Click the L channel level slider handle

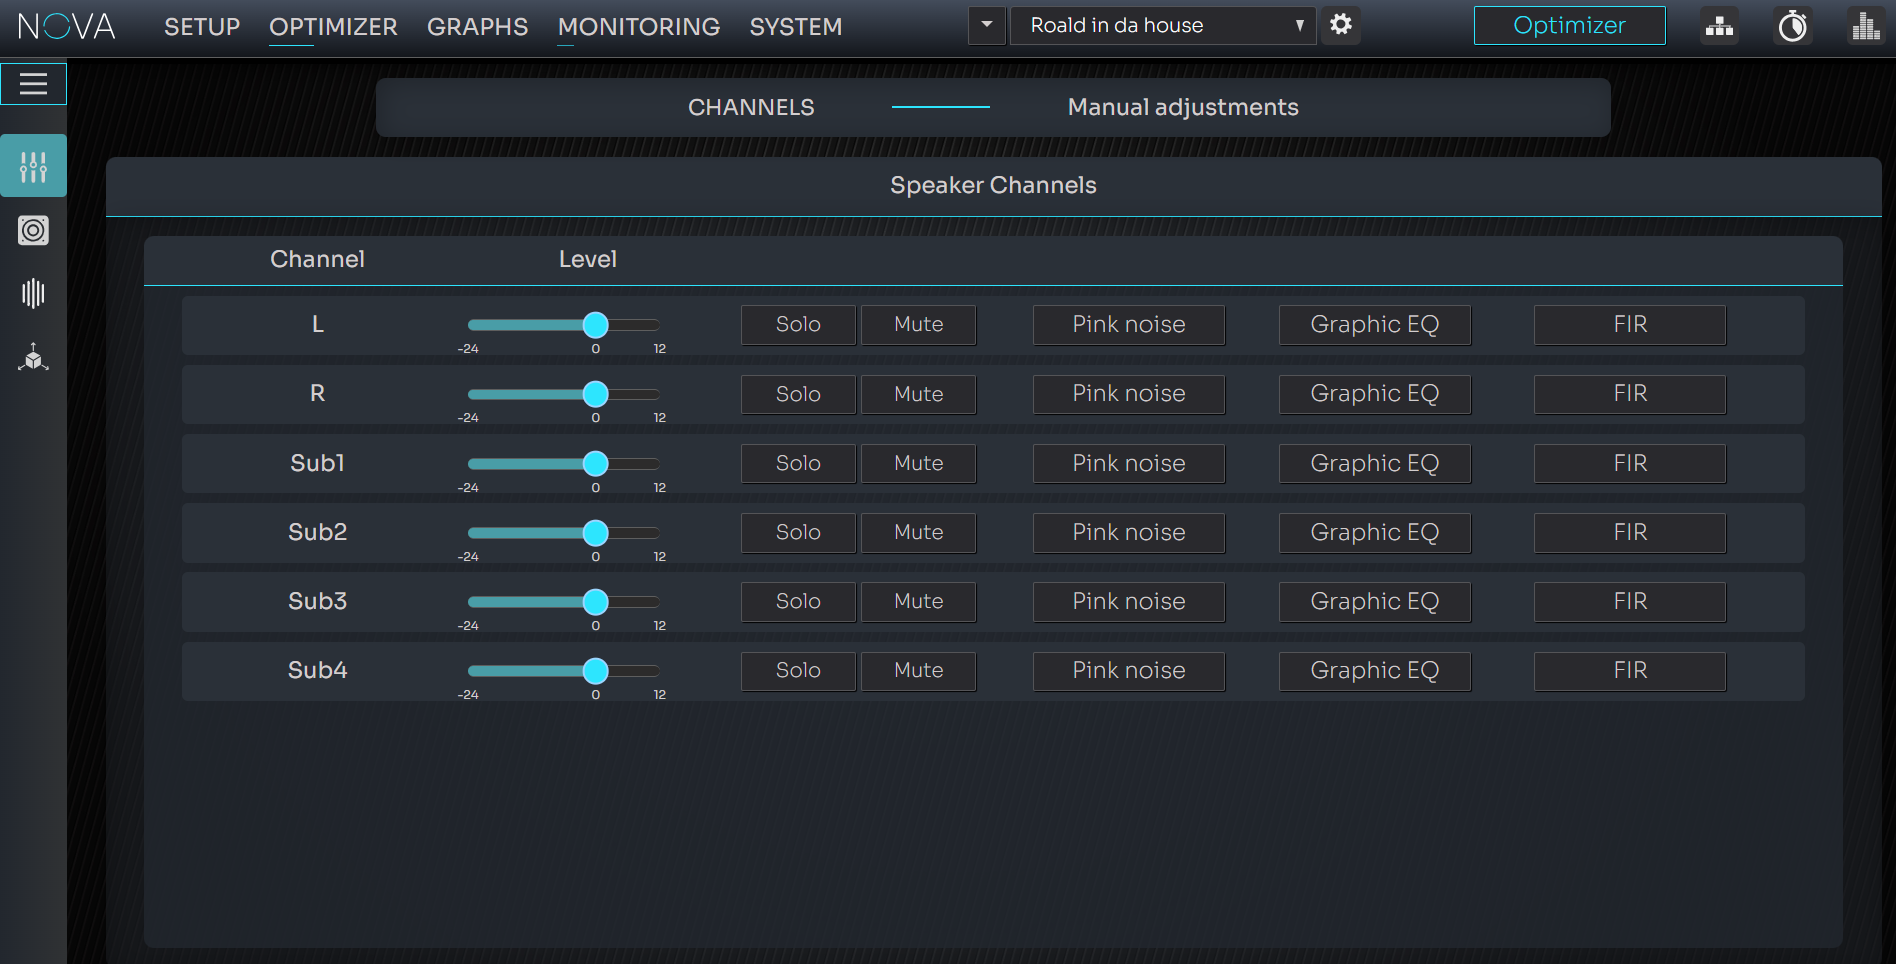595,325
